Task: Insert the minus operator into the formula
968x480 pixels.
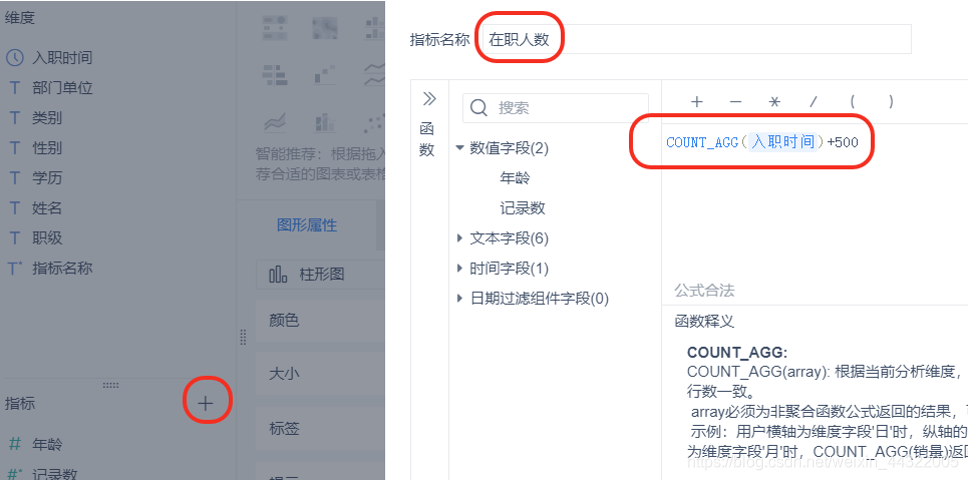Action: click(735, 102)
